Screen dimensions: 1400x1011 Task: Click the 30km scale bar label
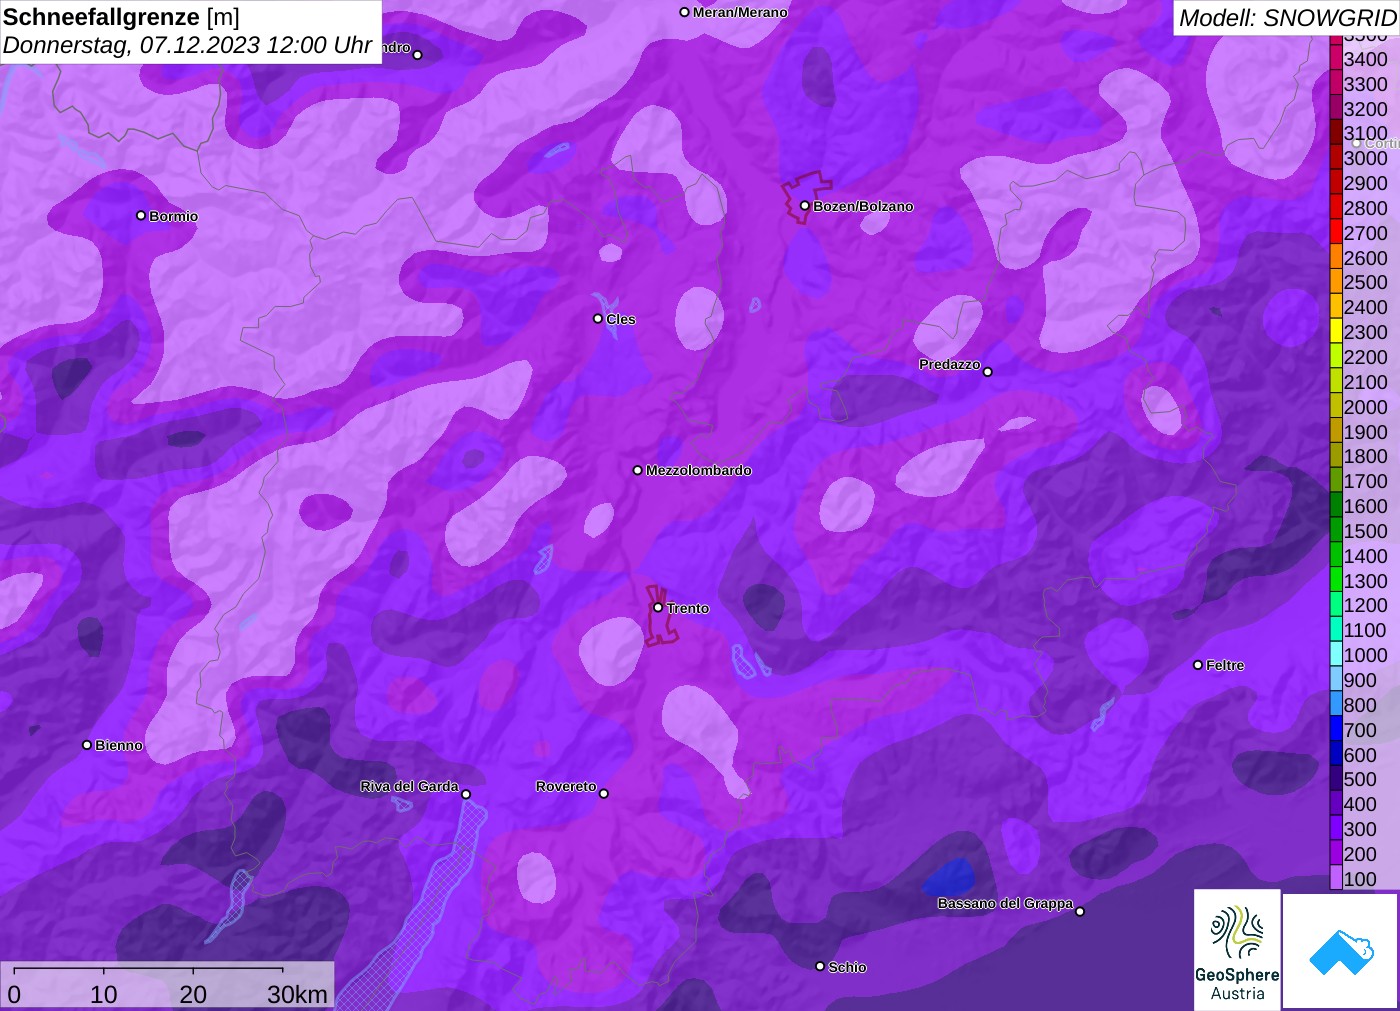pyautogui.click(x=297, y=994)
